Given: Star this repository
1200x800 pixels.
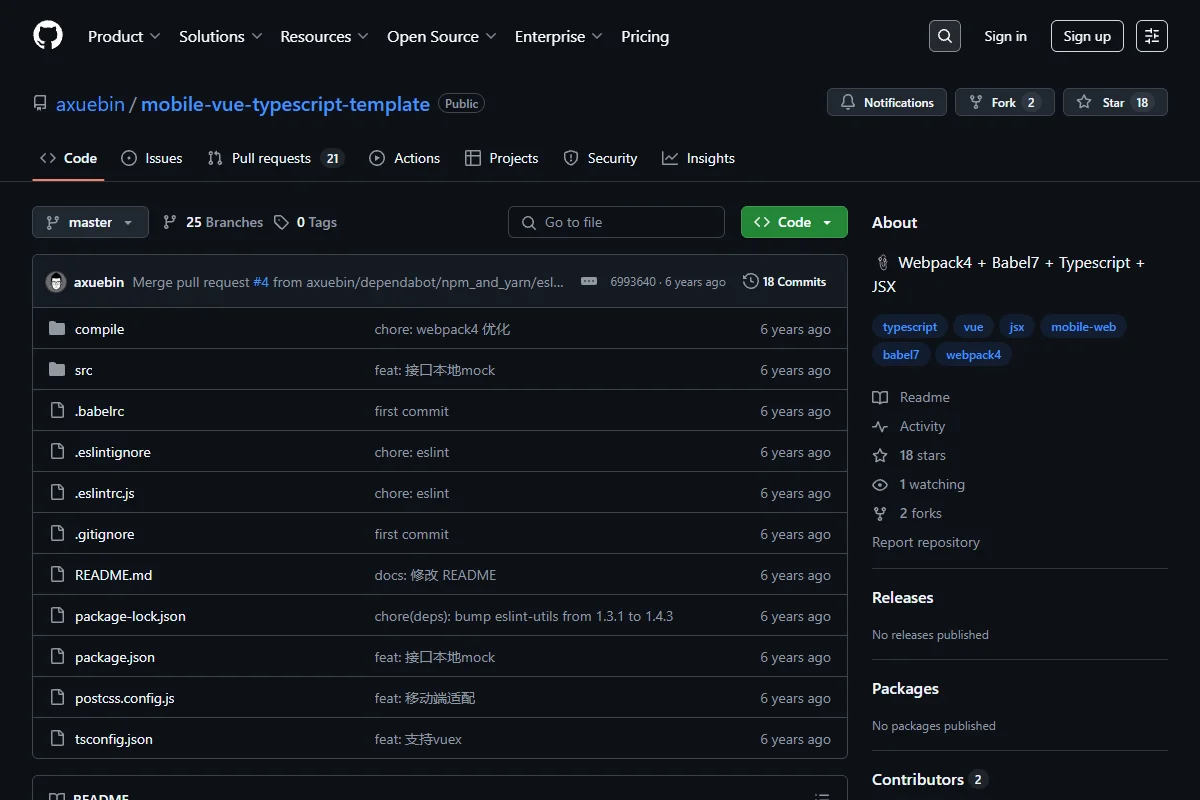Looking at the screenshot, I should [1115, 102].
